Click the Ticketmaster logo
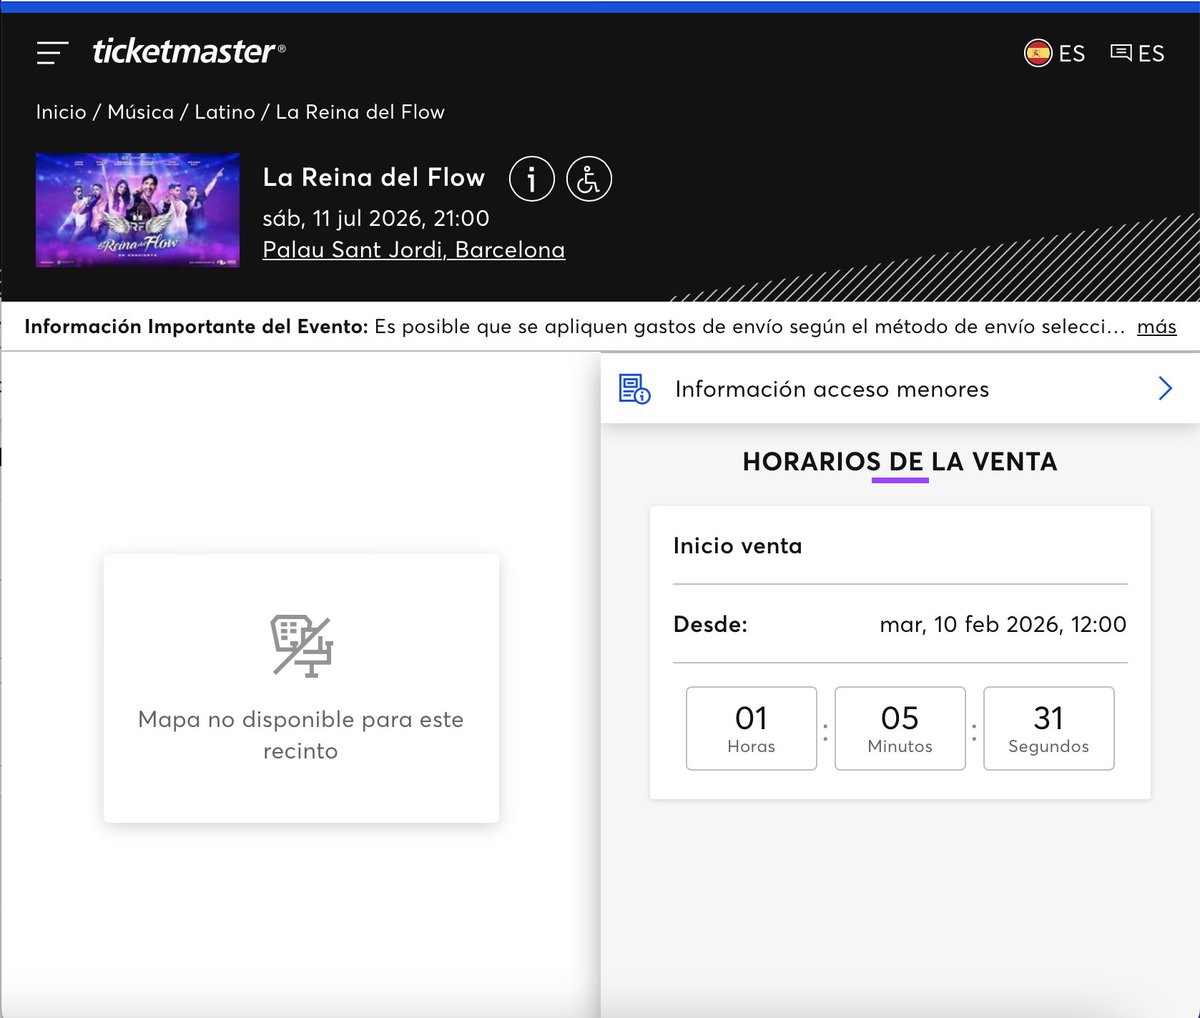Viewport: 1200px width, 1018px height. [186, 52]
